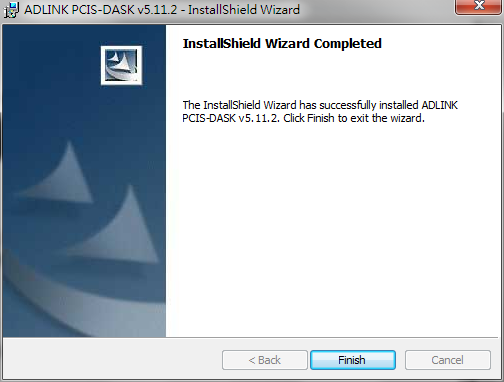Click the dark blue banner area beside logo

tap(50, 67)
